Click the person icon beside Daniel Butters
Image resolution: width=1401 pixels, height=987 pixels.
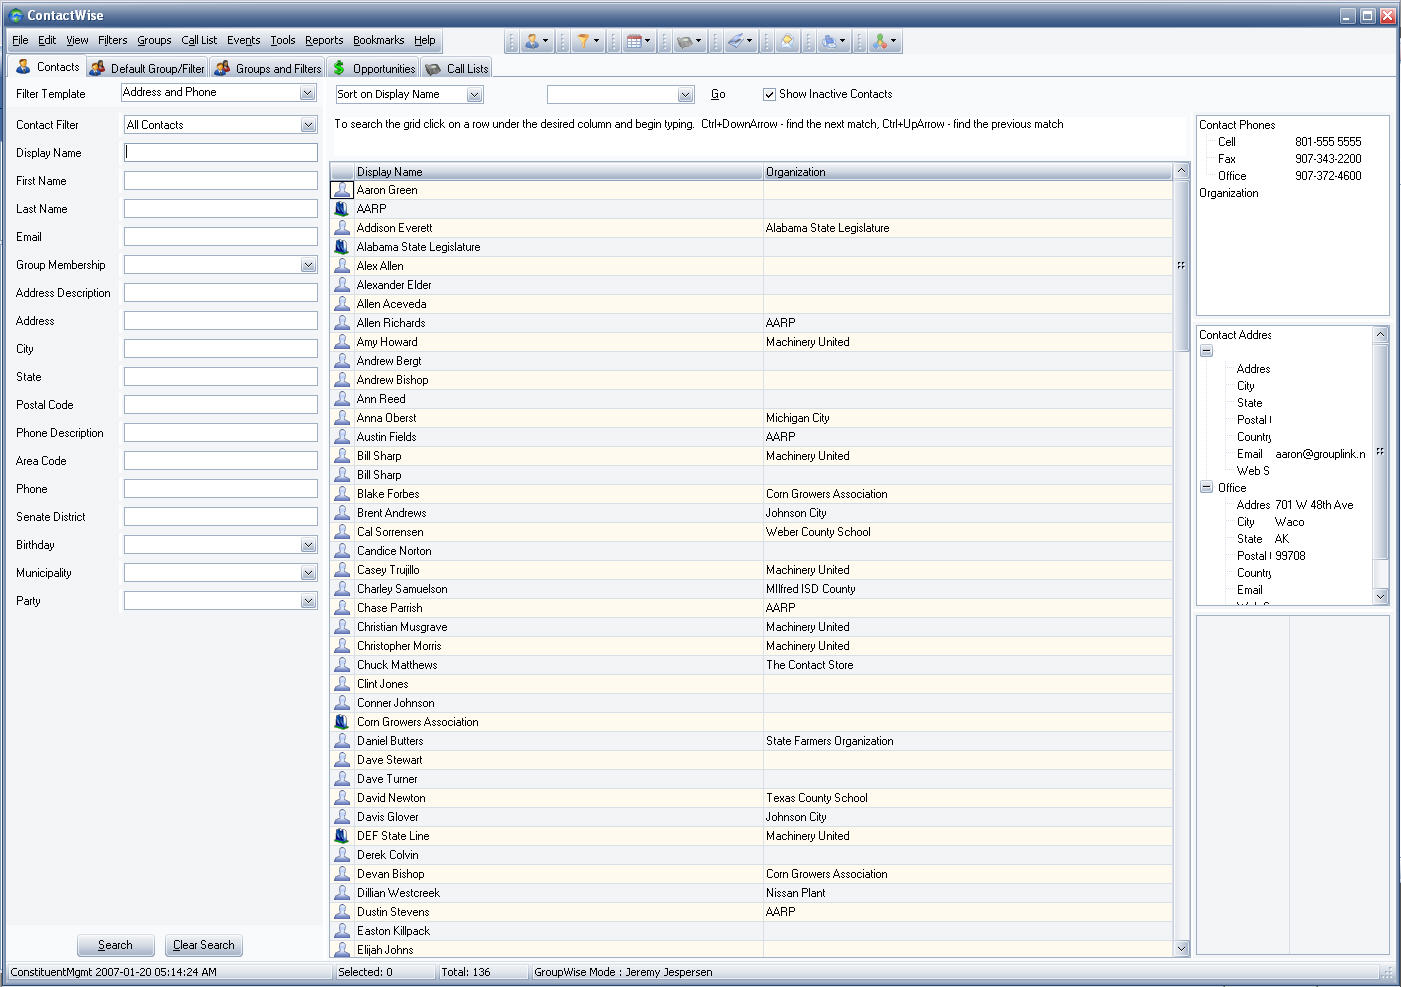(x=342, y=741)
